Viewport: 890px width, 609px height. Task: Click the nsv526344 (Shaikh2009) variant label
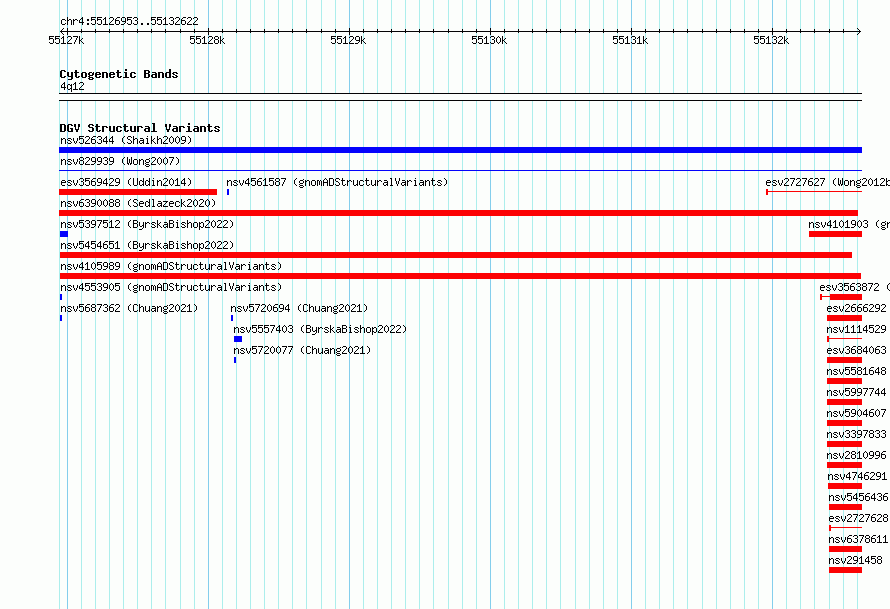click(126, 140)
